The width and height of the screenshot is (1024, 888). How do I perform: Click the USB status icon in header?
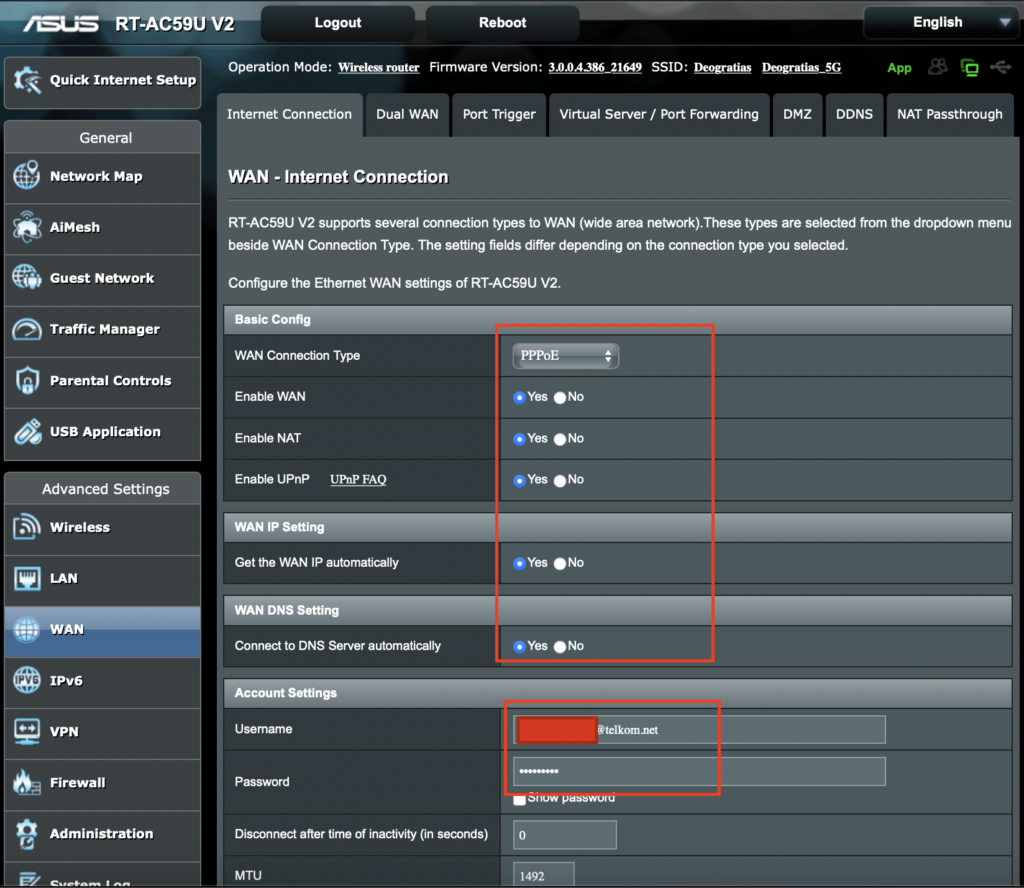999,67
